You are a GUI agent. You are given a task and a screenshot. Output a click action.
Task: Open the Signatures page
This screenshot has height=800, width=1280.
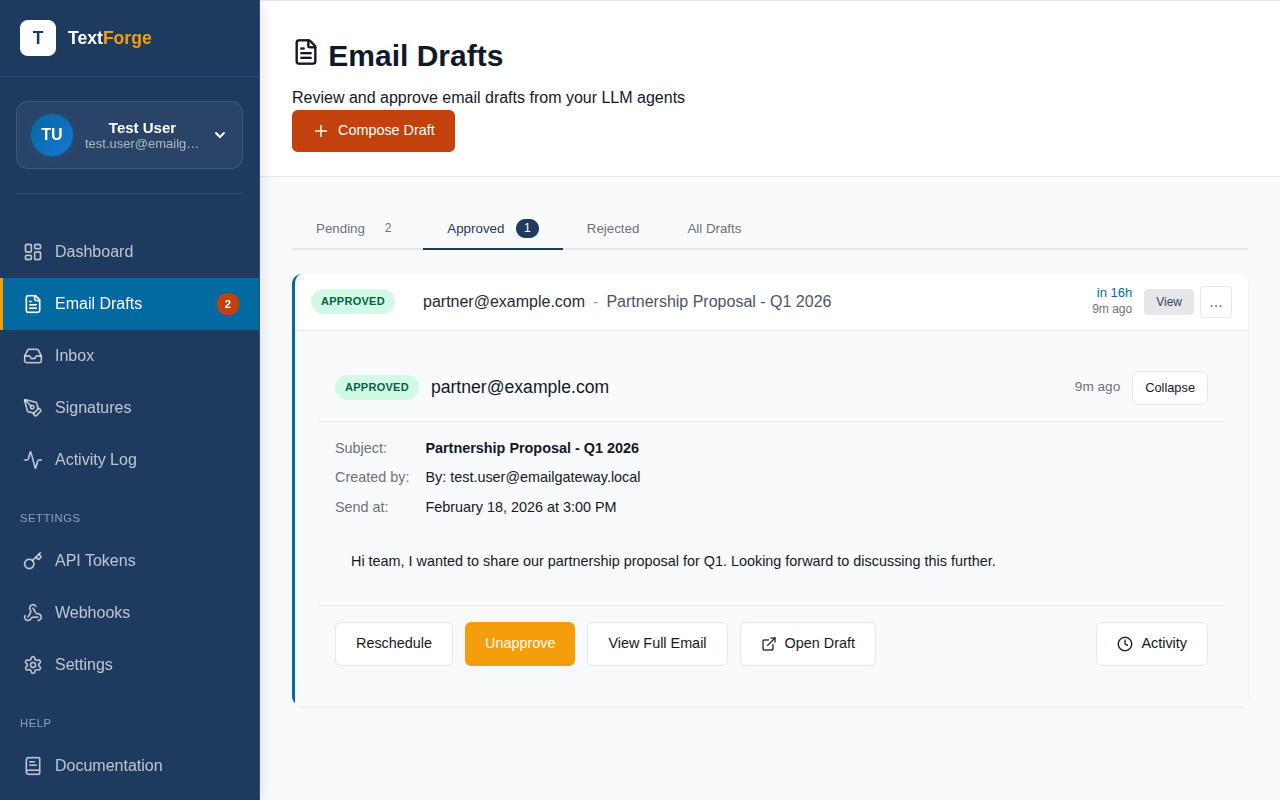coord(130,408)
